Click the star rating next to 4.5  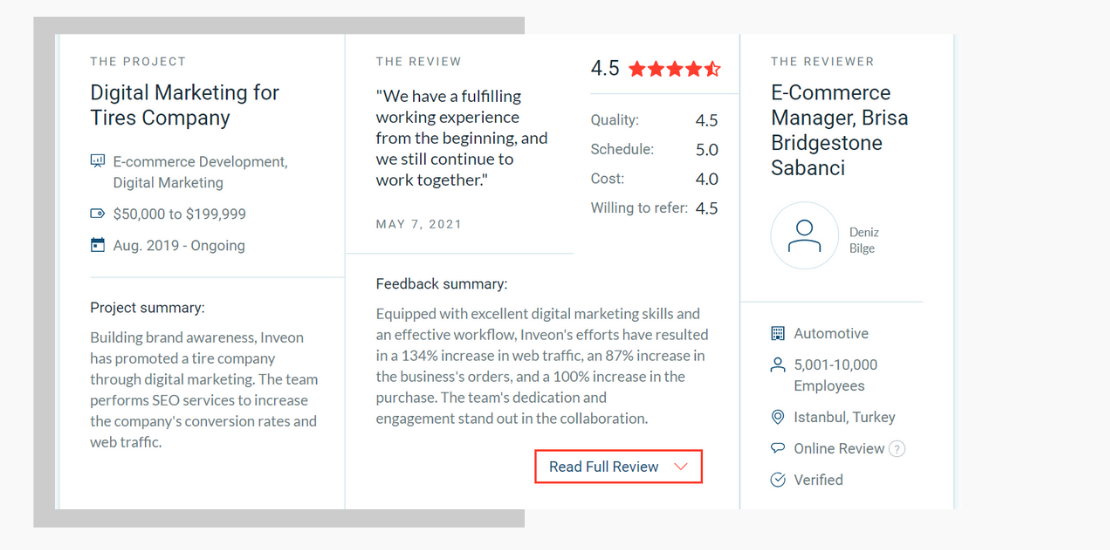tap(675, 69)
